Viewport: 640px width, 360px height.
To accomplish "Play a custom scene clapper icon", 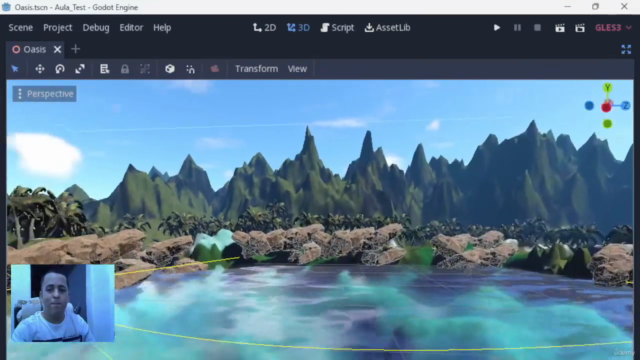I will click(x=580, y=27).
